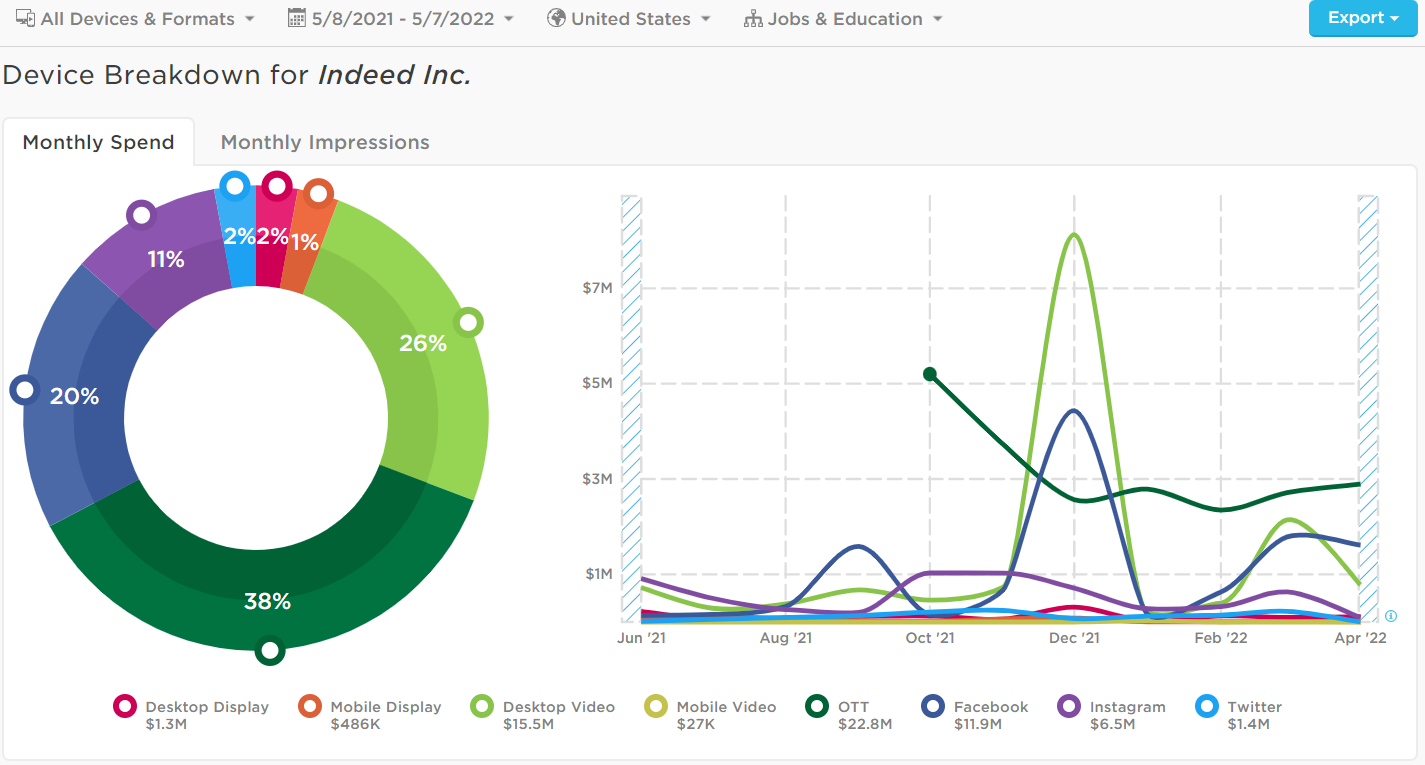The height and width of the screenshot is (765, 1425).
Task: Click the hierarchy icon beside Jobs & Education
Action: (753, 19)
